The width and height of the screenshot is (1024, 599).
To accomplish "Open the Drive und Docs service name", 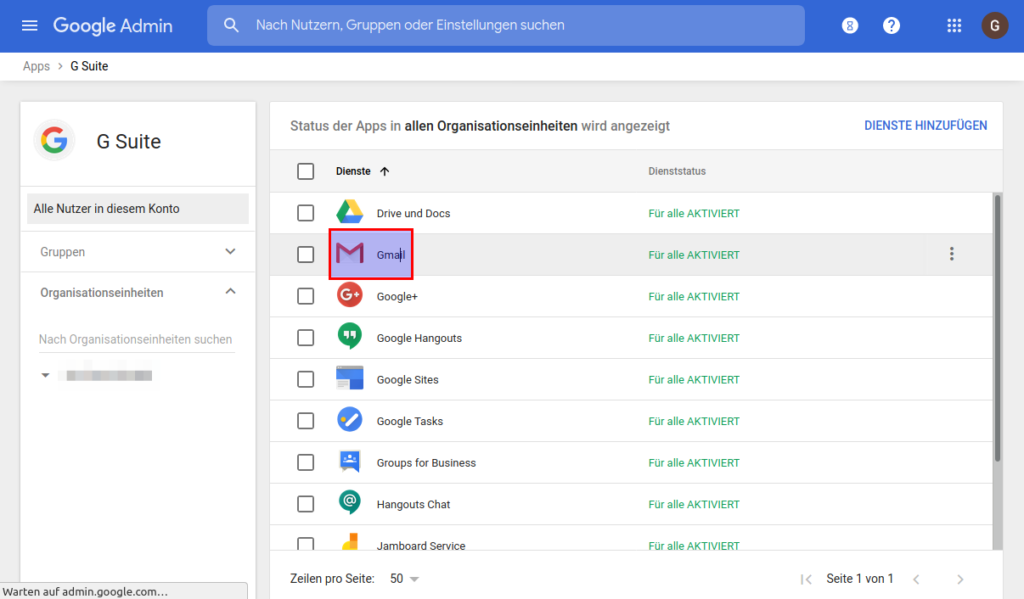I will pos(413,214).
